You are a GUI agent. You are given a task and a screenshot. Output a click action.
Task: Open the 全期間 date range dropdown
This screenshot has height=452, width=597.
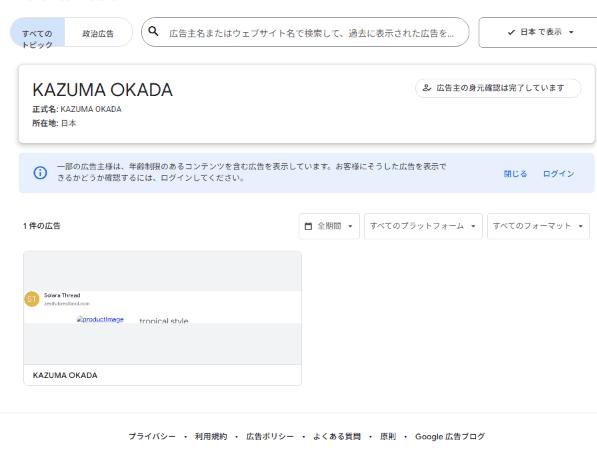(x=329, y=226)
